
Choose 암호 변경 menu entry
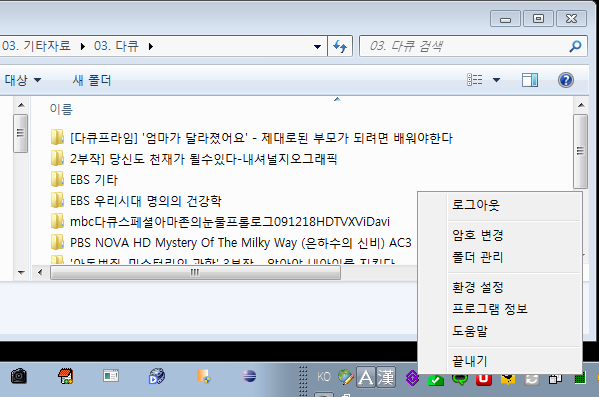pos(478,235)
